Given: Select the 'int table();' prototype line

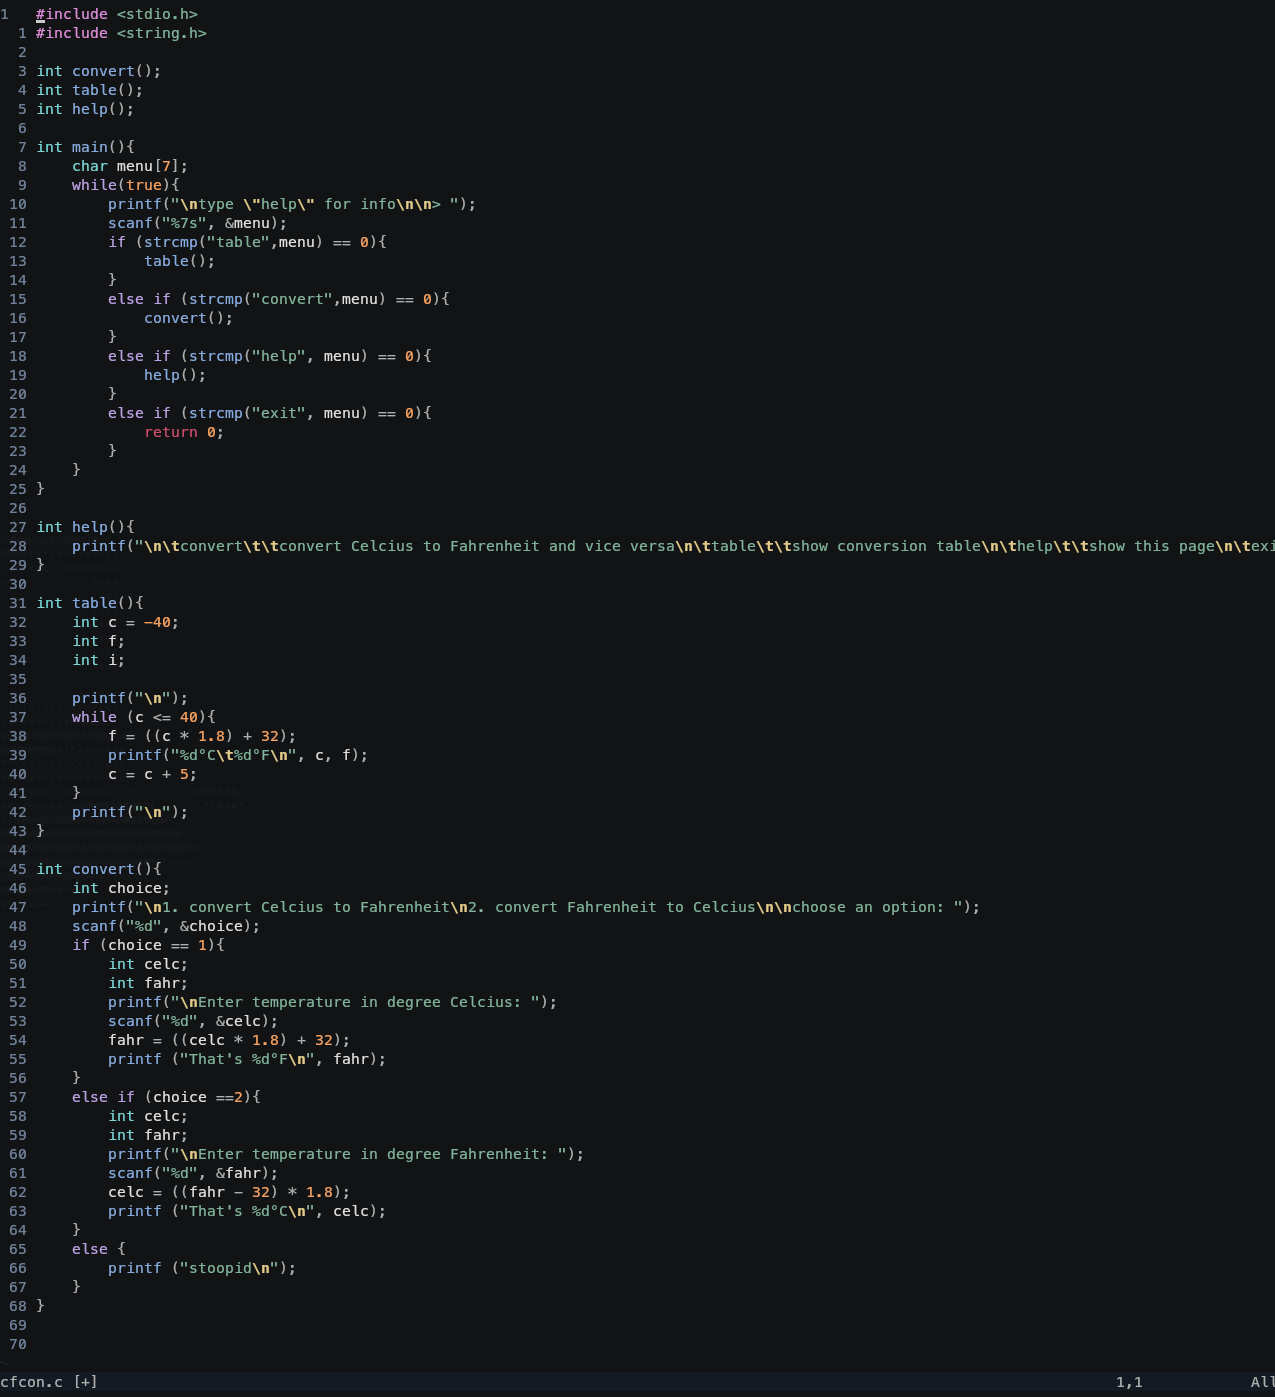Looking at the screenshot, I should coord(90,90).
